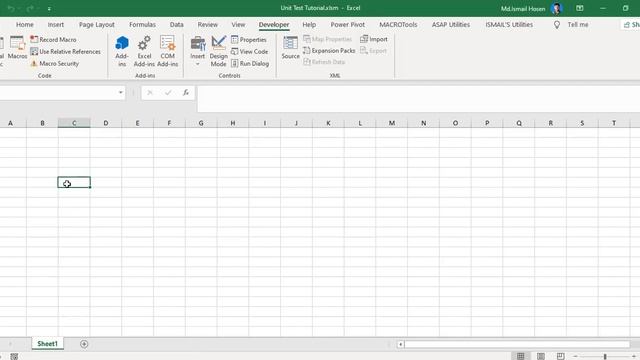The image size is (640, 360).
Task: Open the MACROTools tab
Action: 398,24
